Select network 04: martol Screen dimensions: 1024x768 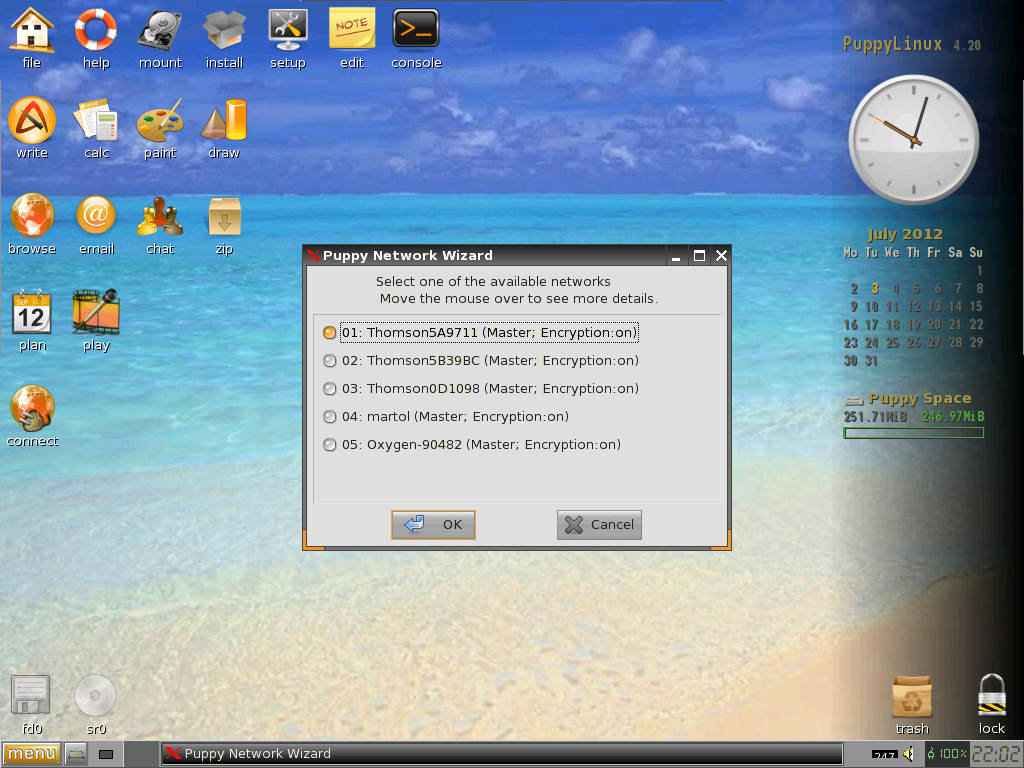pos(446,417)
